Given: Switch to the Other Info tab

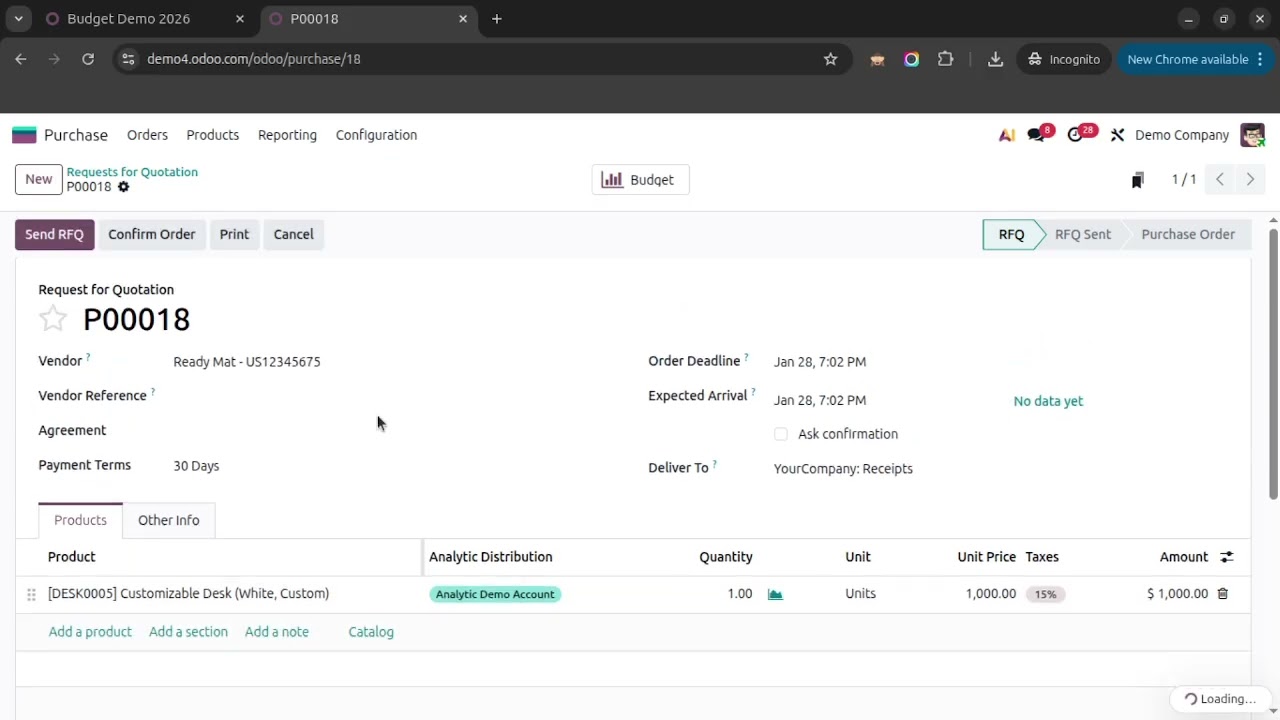Looking at the screenshot, I should 169,520.
